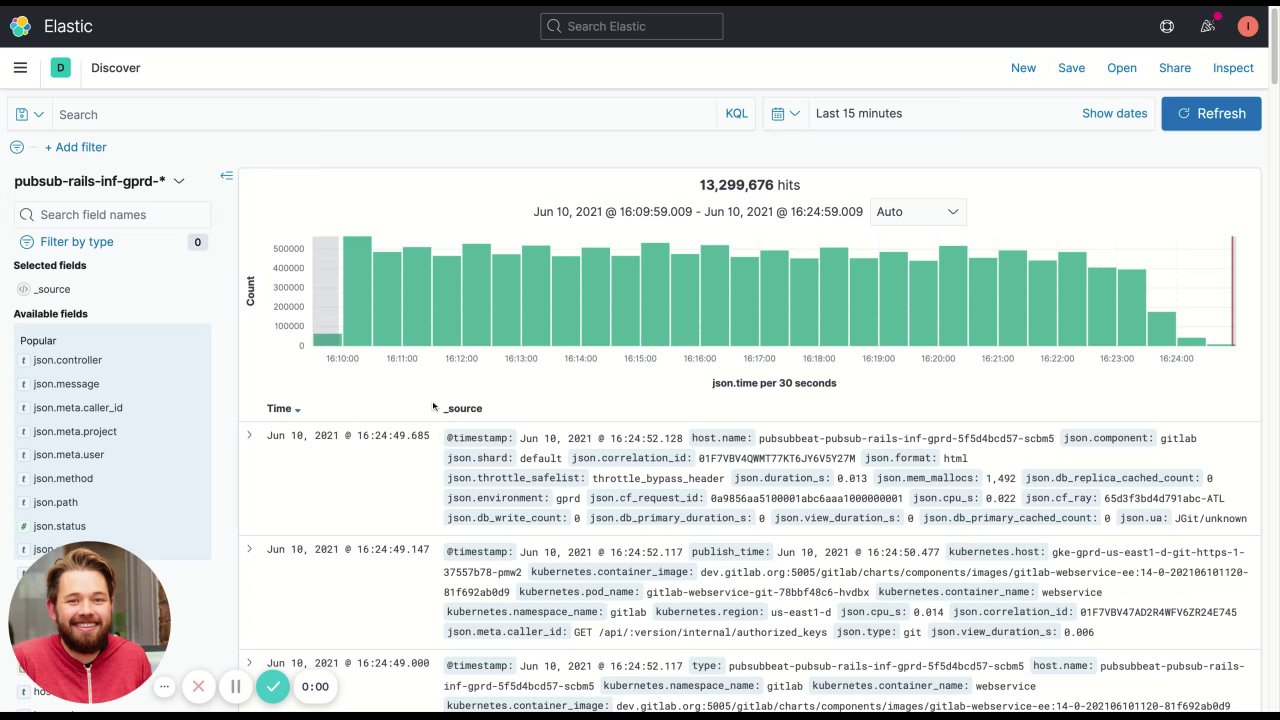
Task: Expand the 16:24:49.685 log row
Action: 249,435
